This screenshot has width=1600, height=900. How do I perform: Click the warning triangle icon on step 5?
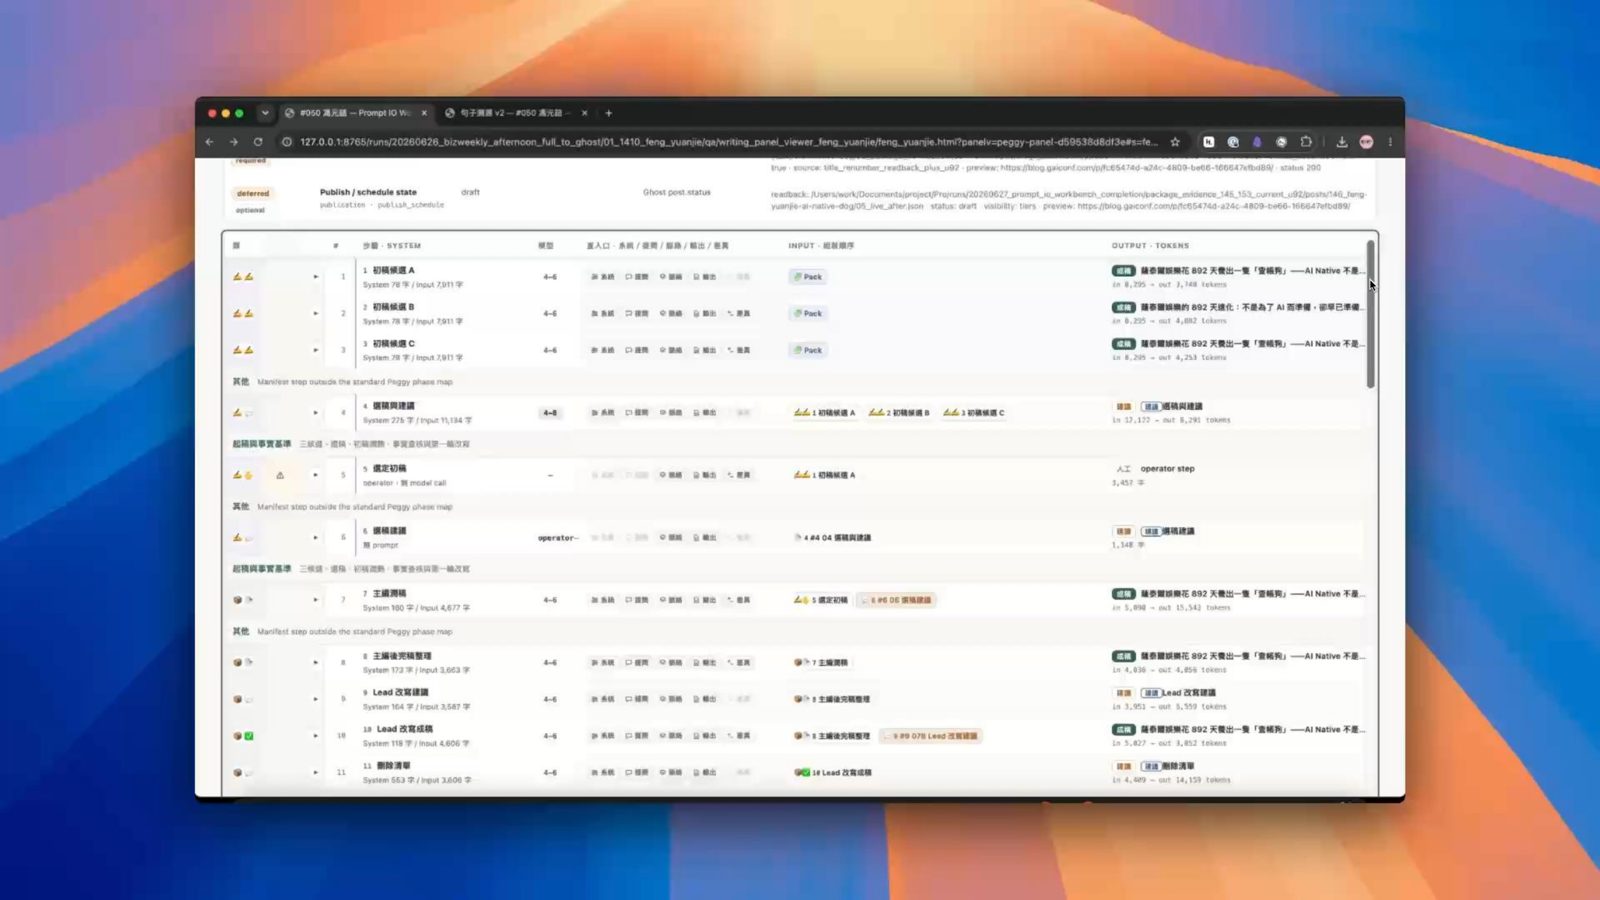point(280,475)
